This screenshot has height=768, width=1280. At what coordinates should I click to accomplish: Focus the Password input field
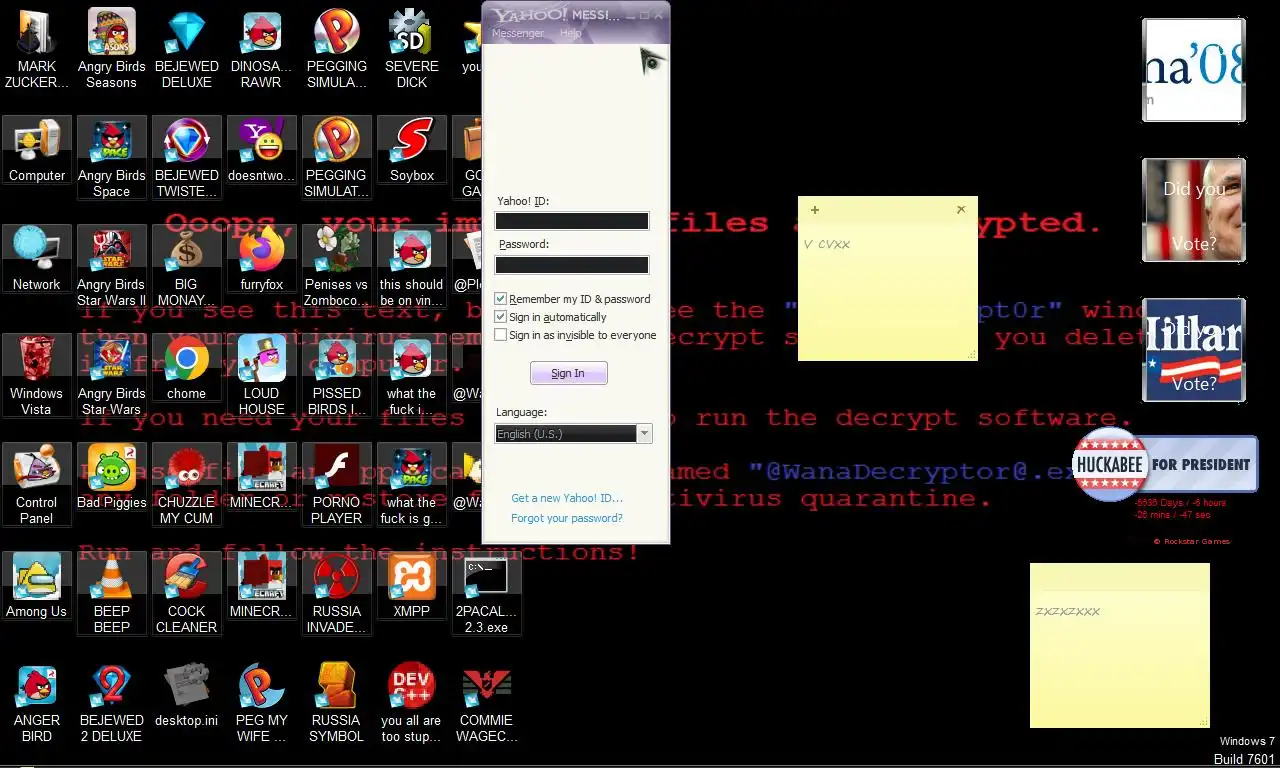572,265
